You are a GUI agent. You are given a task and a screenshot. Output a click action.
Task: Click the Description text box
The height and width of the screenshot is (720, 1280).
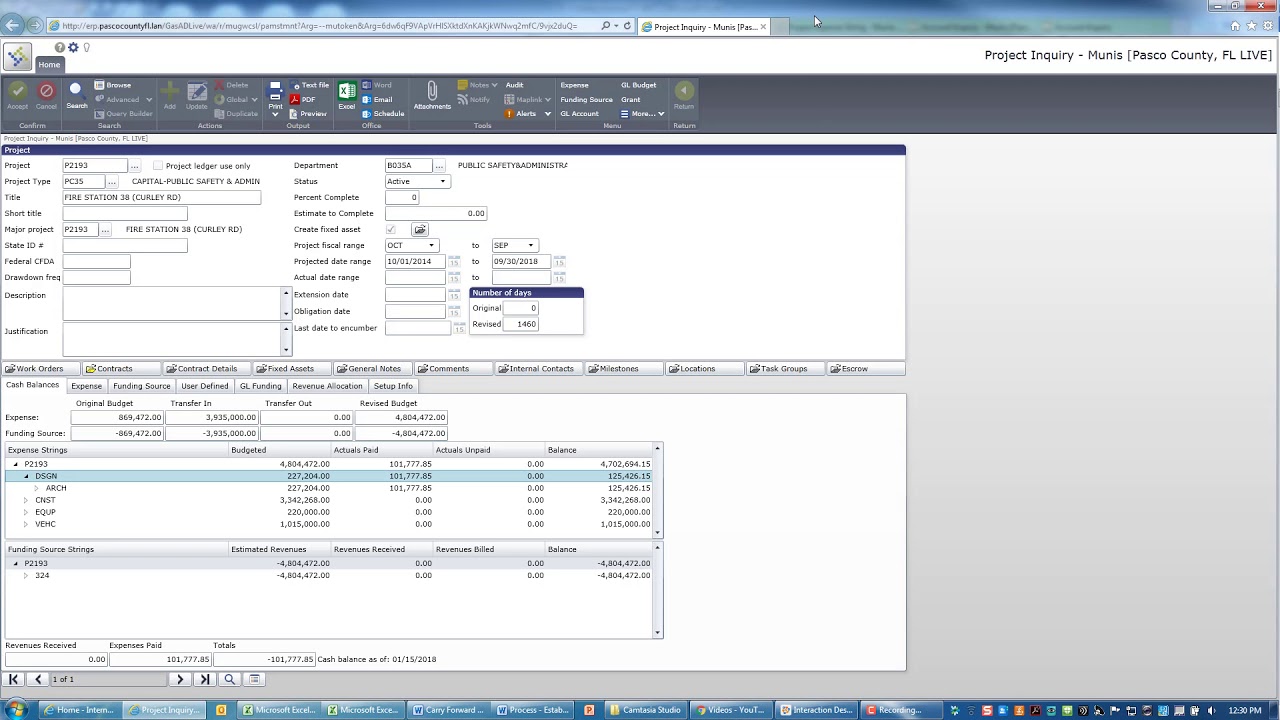point(171,304)
